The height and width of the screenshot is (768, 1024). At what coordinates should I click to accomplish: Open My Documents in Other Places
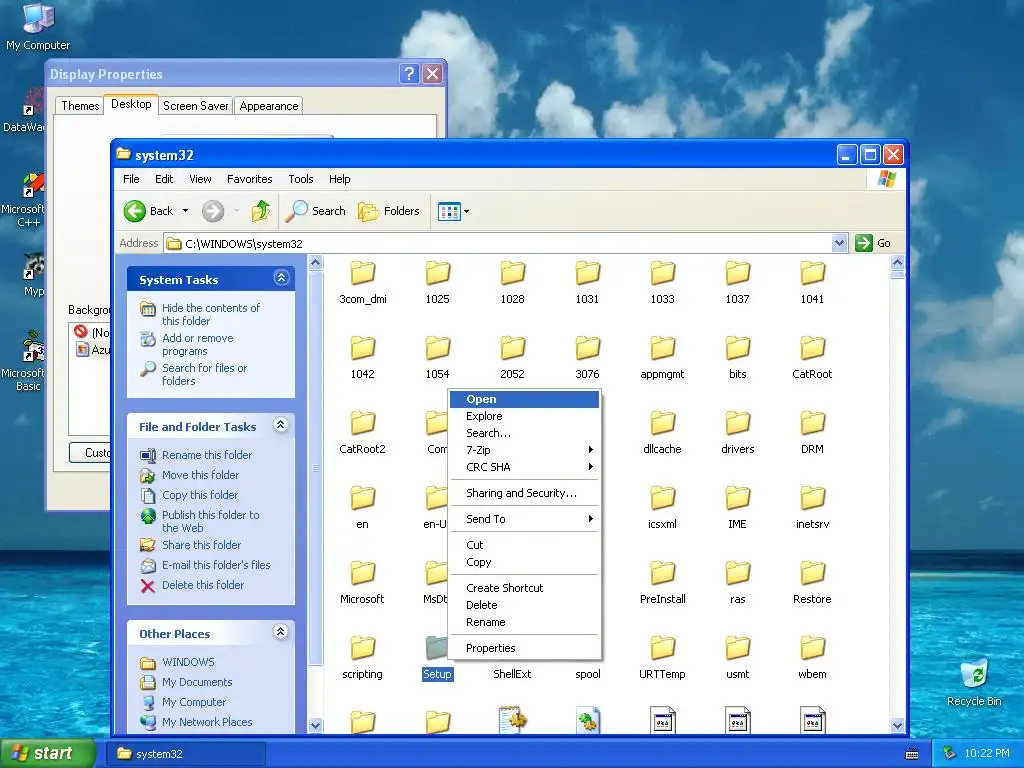[197, 682]
